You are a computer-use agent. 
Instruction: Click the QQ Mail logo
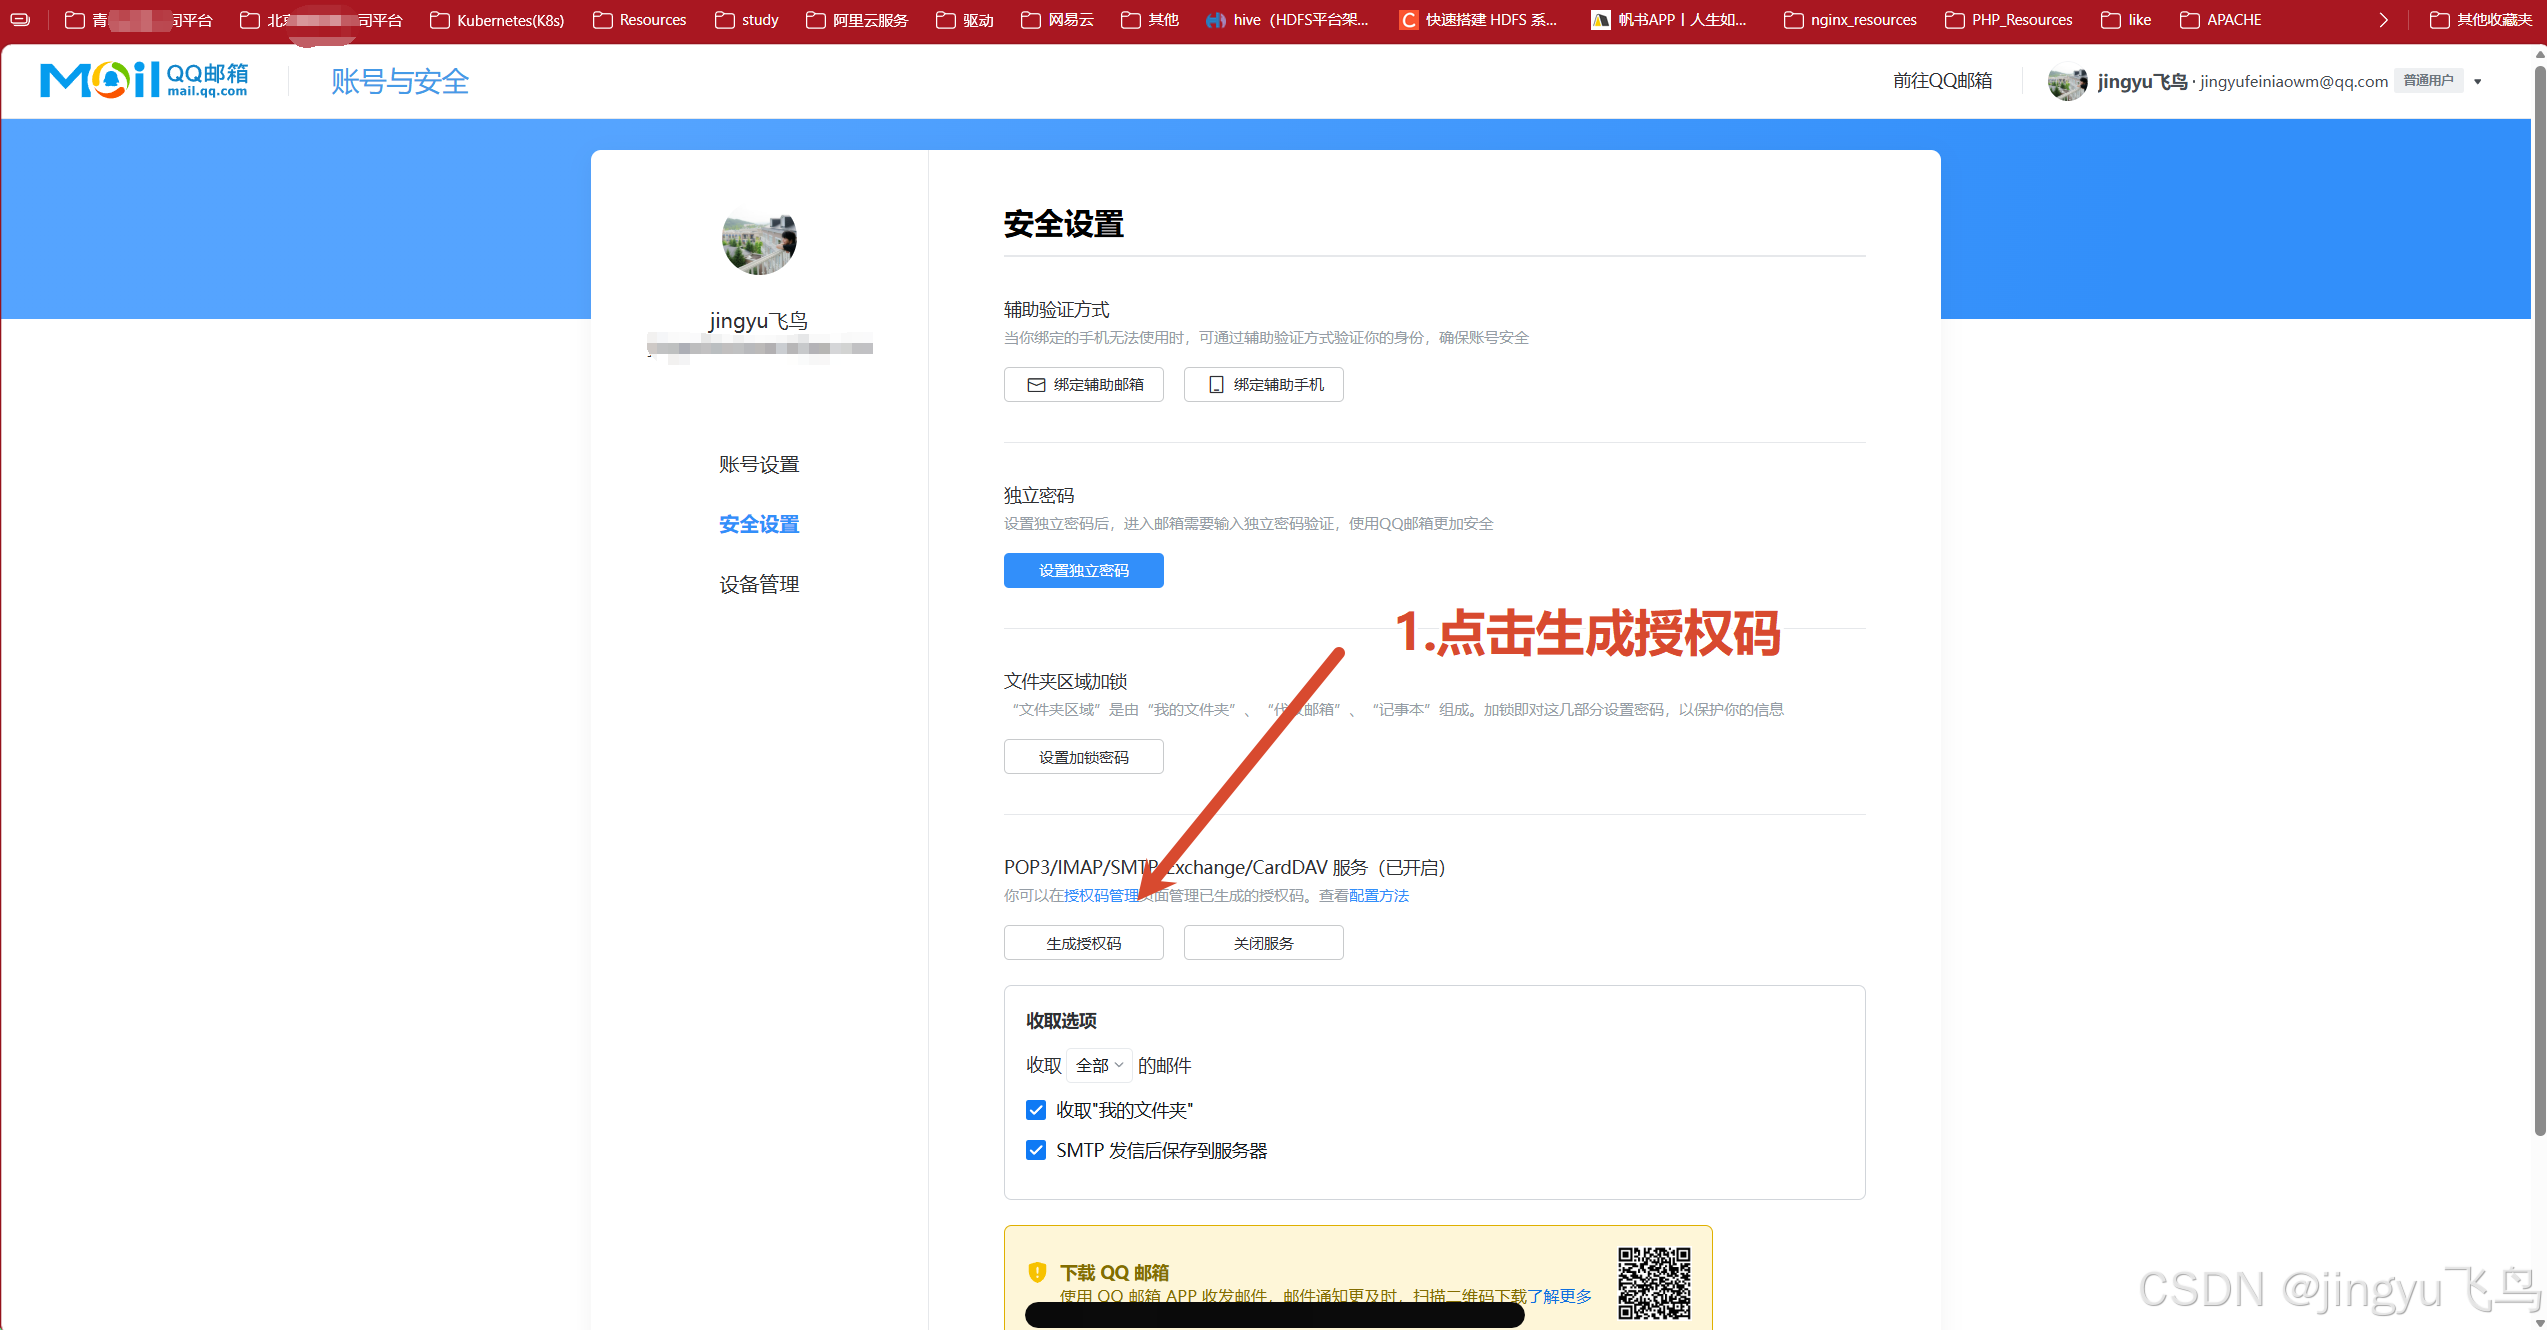143,80
